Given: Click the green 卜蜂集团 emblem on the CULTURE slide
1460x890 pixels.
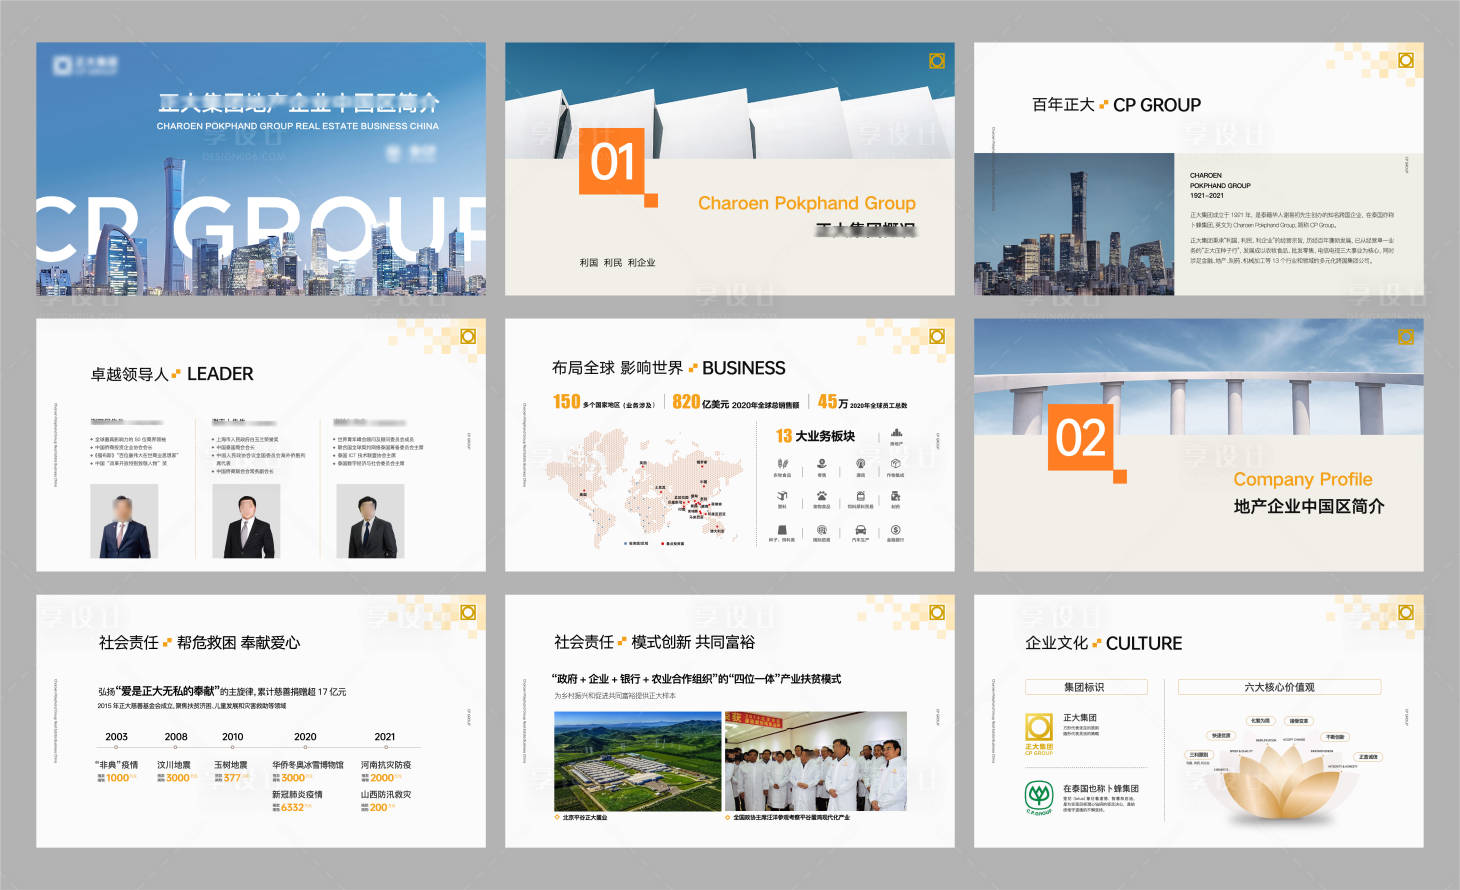Looking at the screenshot, I should point(1039,797).
